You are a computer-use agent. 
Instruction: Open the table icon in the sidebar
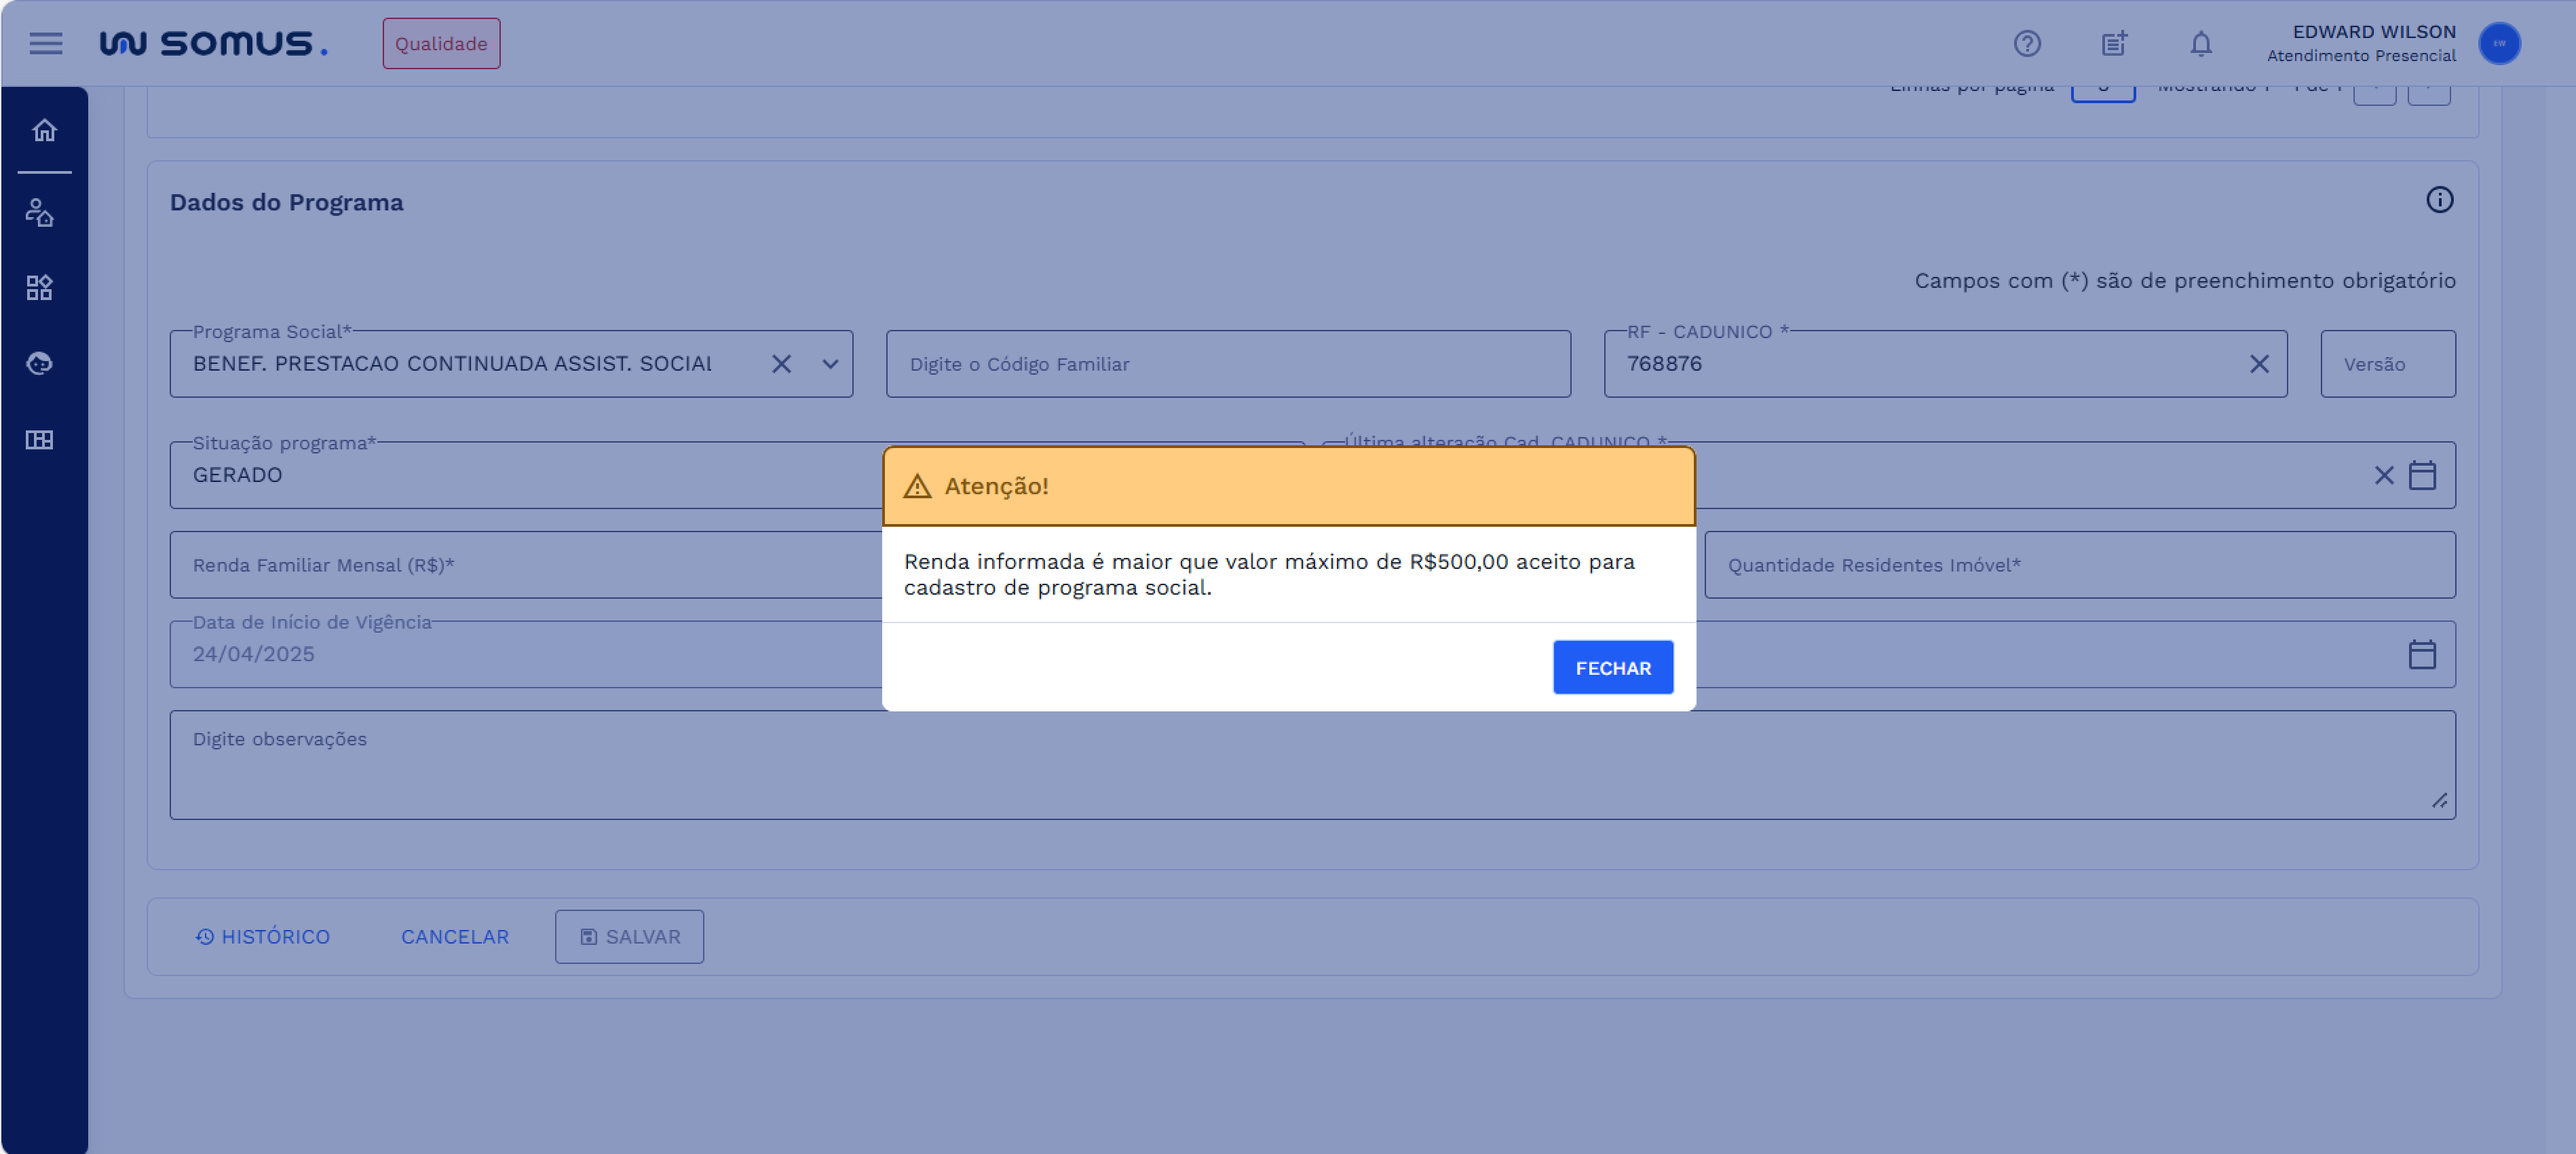pyautogui.click(x=40, y=440)
